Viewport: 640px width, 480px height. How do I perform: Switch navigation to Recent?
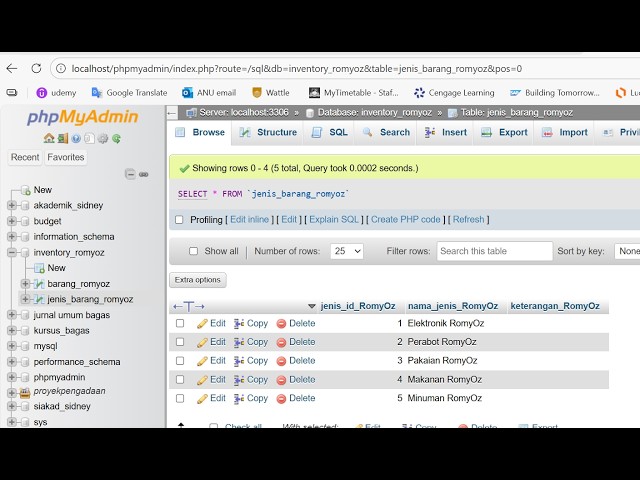(x=25, y=157)
